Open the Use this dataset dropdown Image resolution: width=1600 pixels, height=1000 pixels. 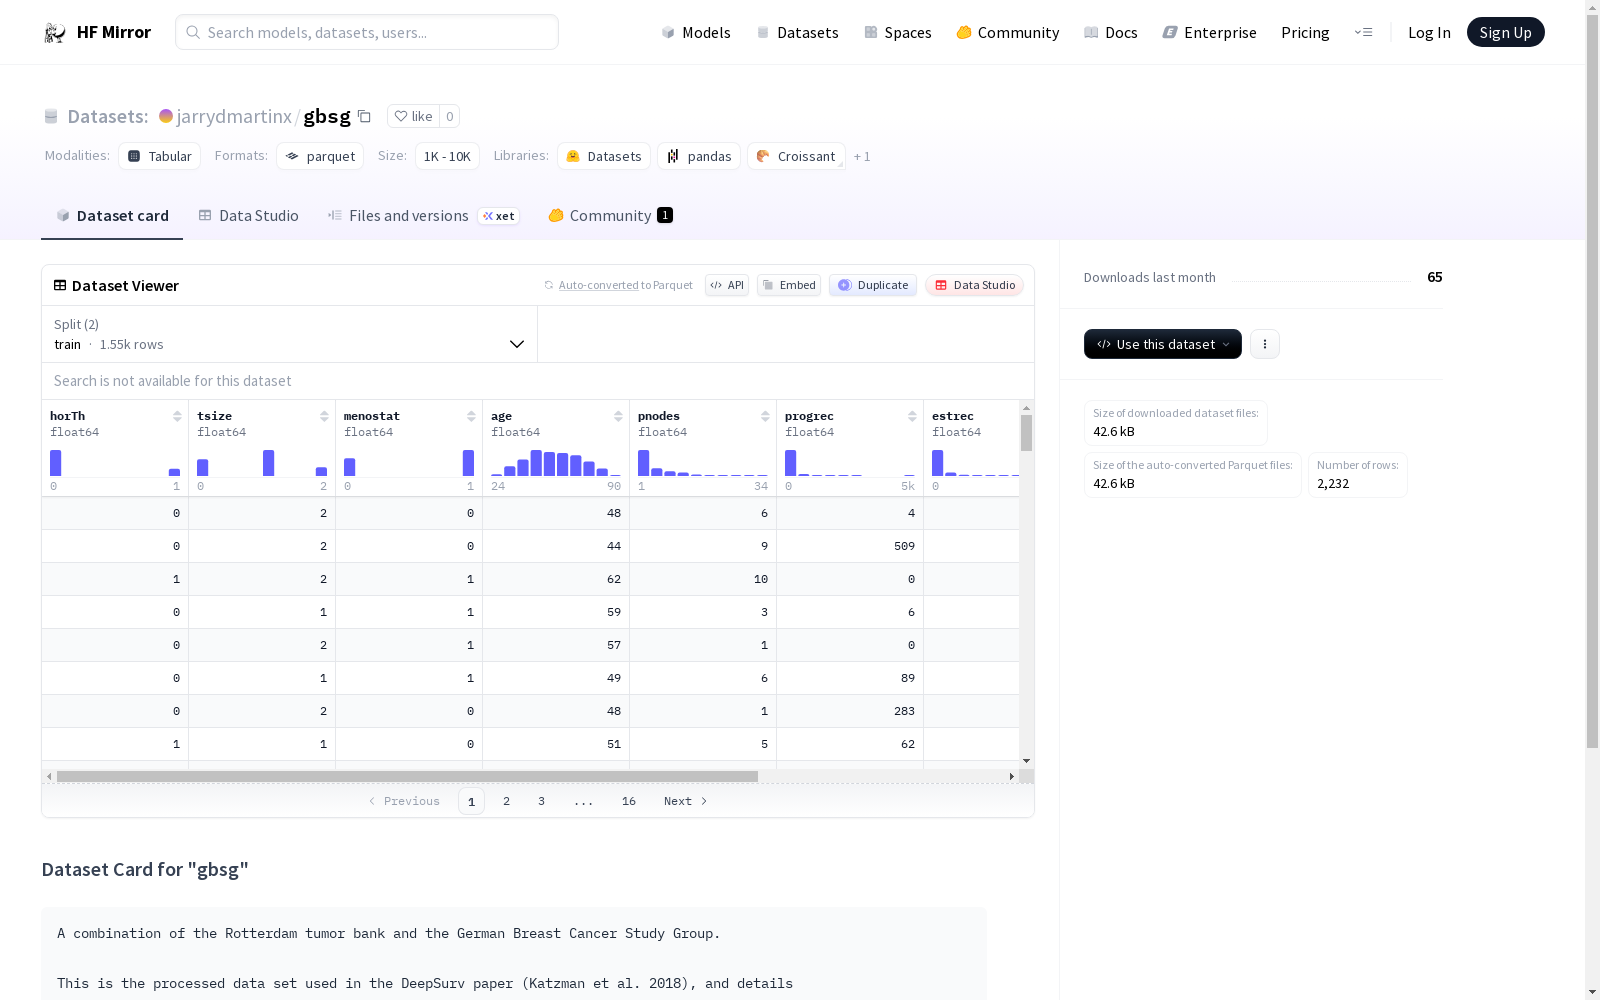1162,344
